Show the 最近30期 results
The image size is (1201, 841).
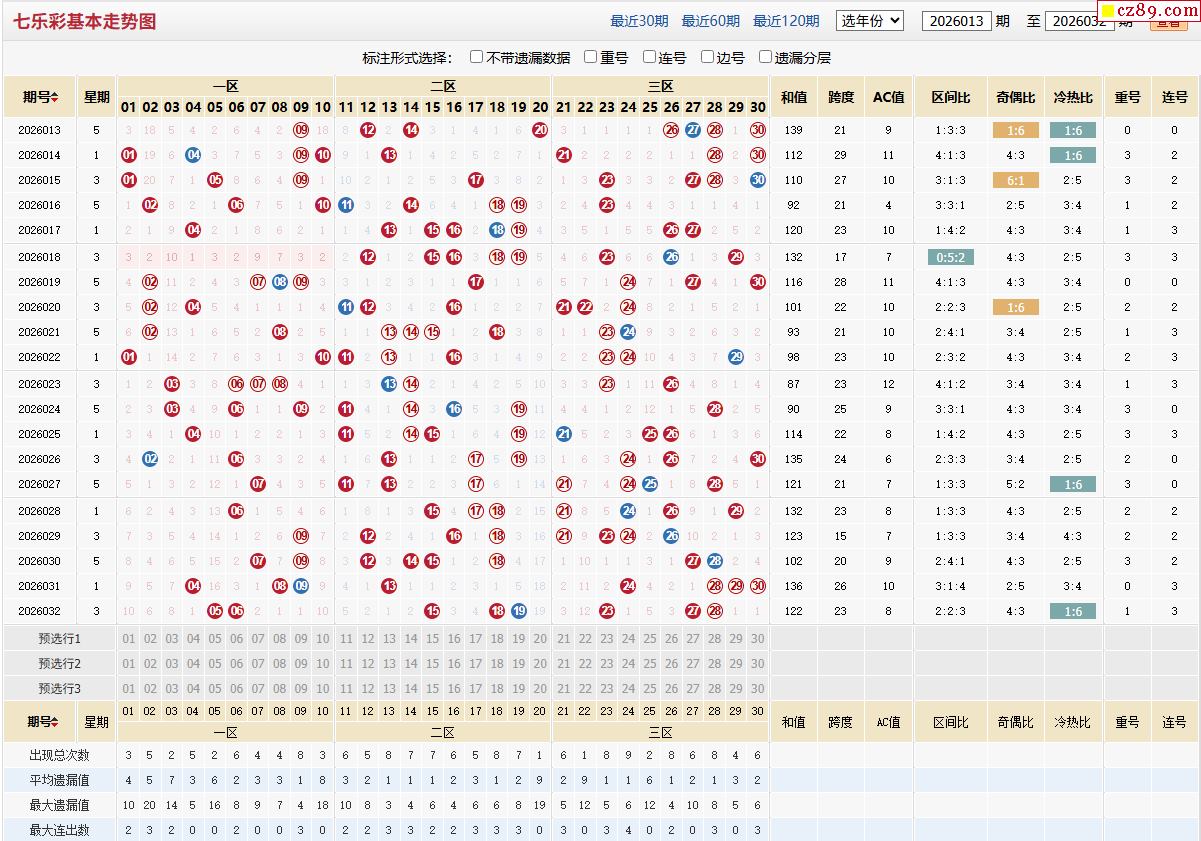point(639,21)
